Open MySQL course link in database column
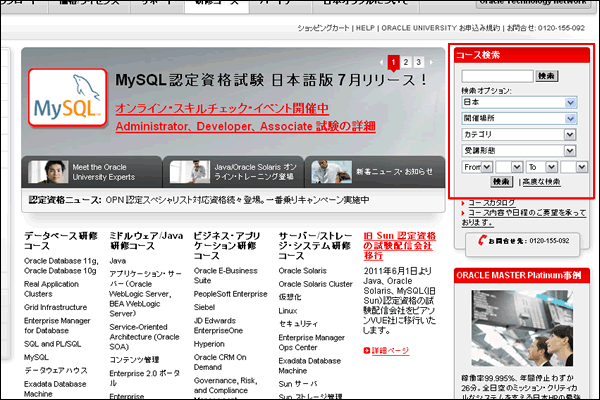 point(36,357)
